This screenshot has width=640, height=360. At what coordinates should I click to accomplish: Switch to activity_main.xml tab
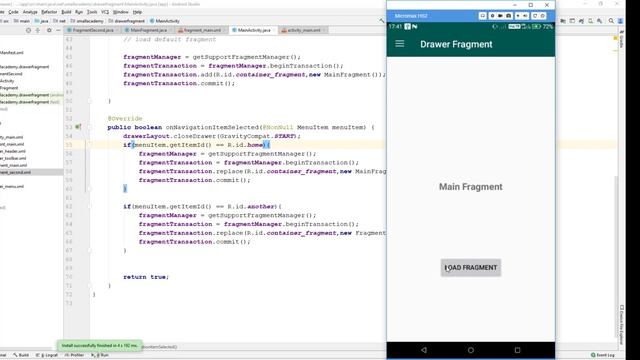pos(304,30)
